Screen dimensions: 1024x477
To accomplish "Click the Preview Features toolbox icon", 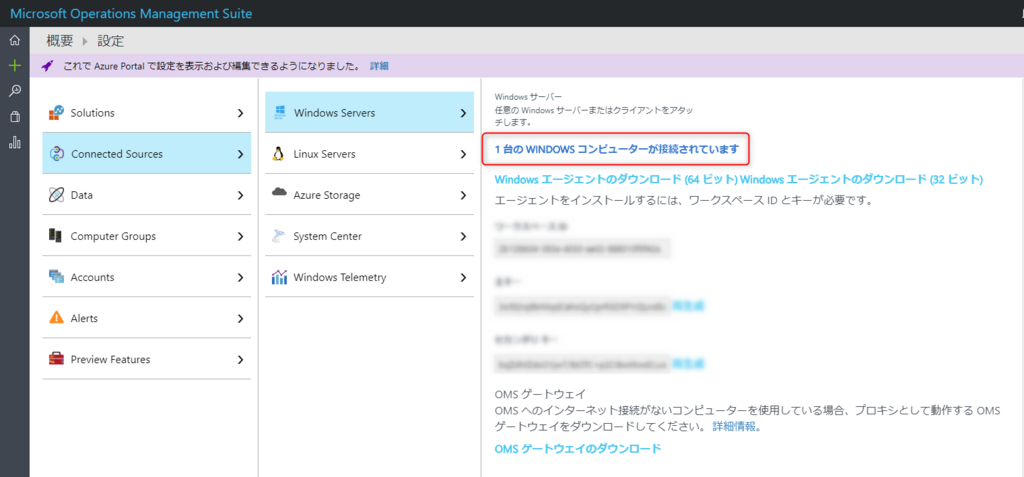I will pos(57,359).
